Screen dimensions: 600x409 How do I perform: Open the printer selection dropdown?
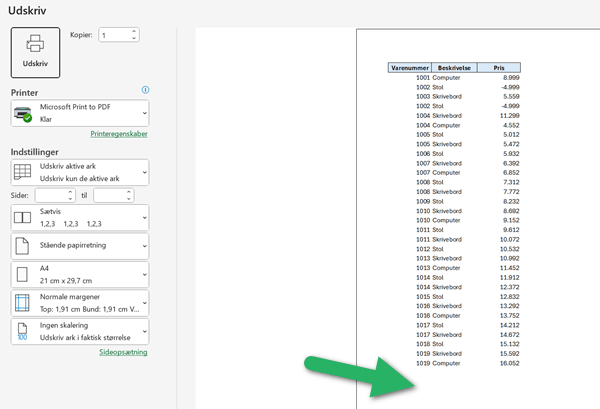pyautogui.click(x=145, y=112)
